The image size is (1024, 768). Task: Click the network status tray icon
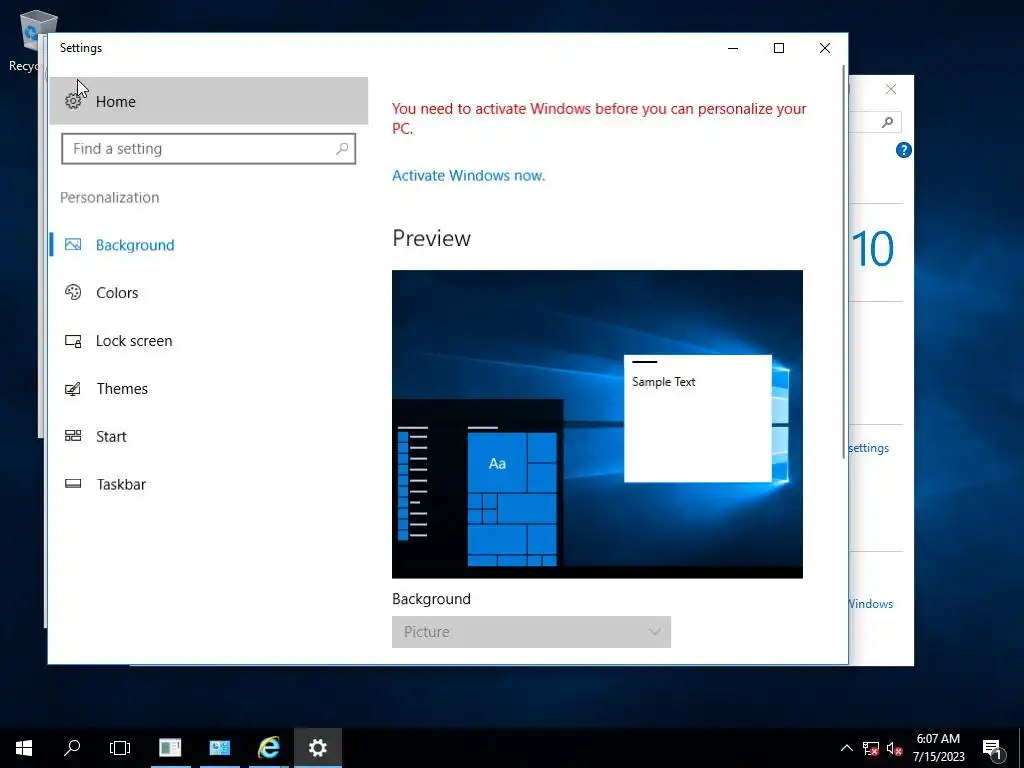click(x=871, y=748)
